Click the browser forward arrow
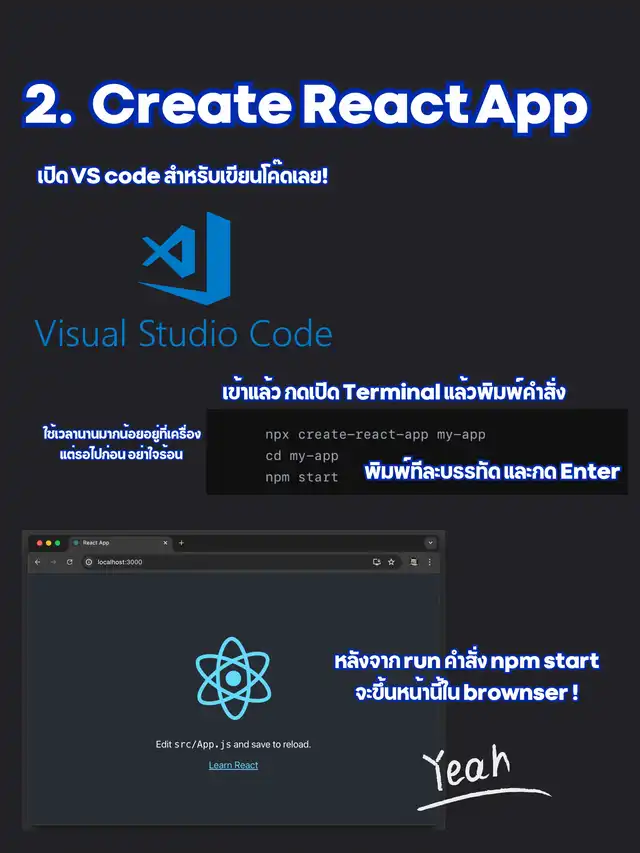 (x=53, y=563)
